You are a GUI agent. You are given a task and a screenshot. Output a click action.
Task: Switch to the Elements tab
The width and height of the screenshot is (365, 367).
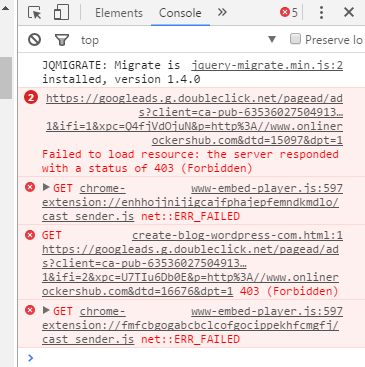[119, 13]
